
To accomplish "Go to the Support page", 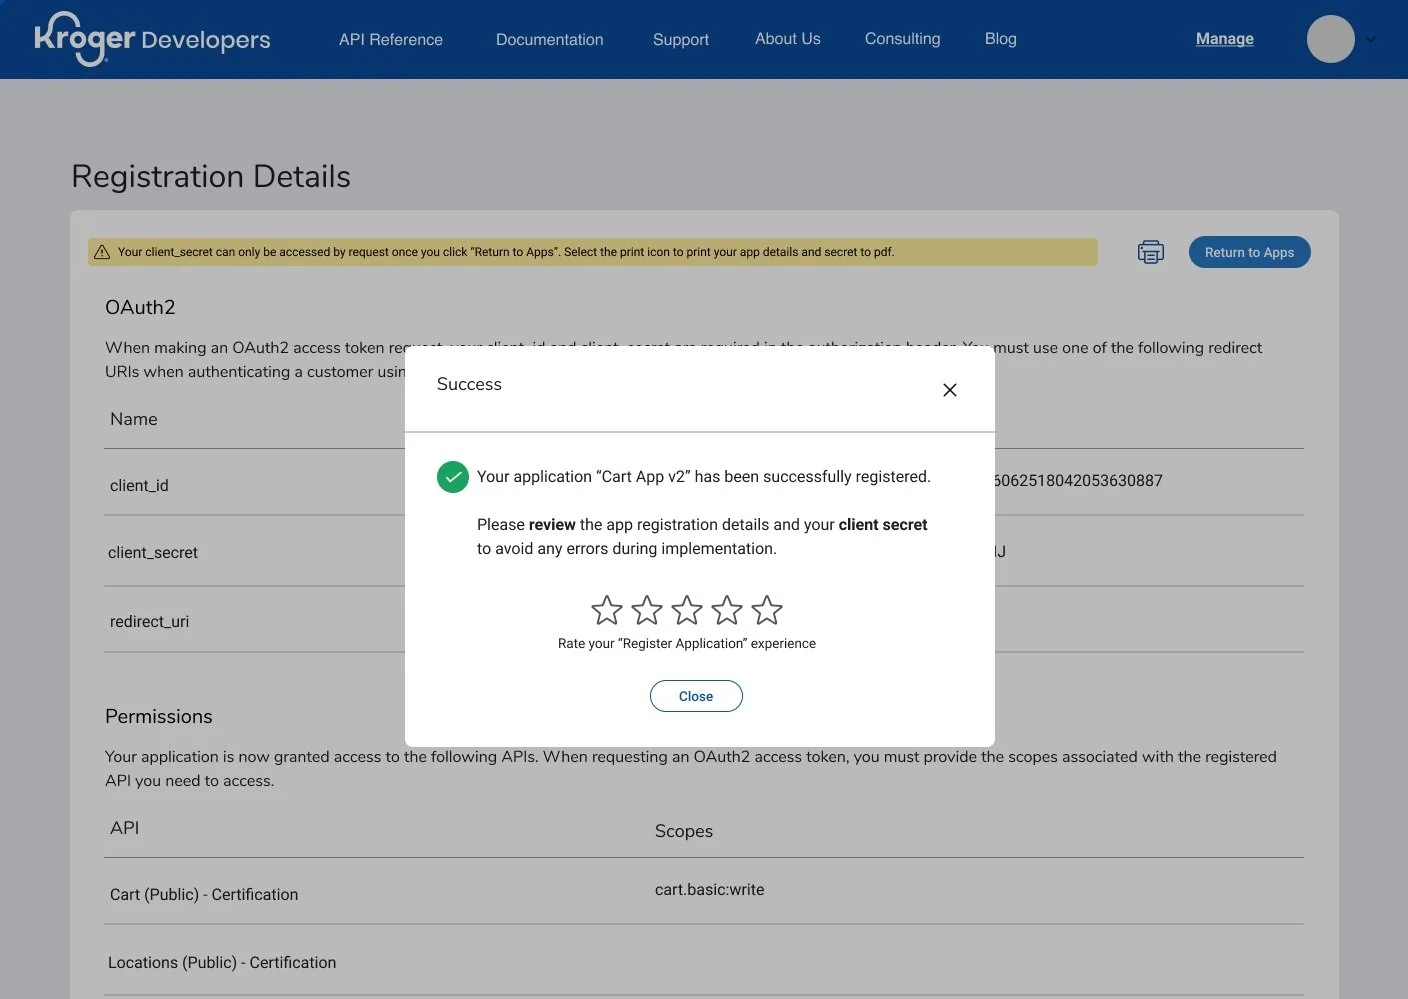I will pos(681,39).
